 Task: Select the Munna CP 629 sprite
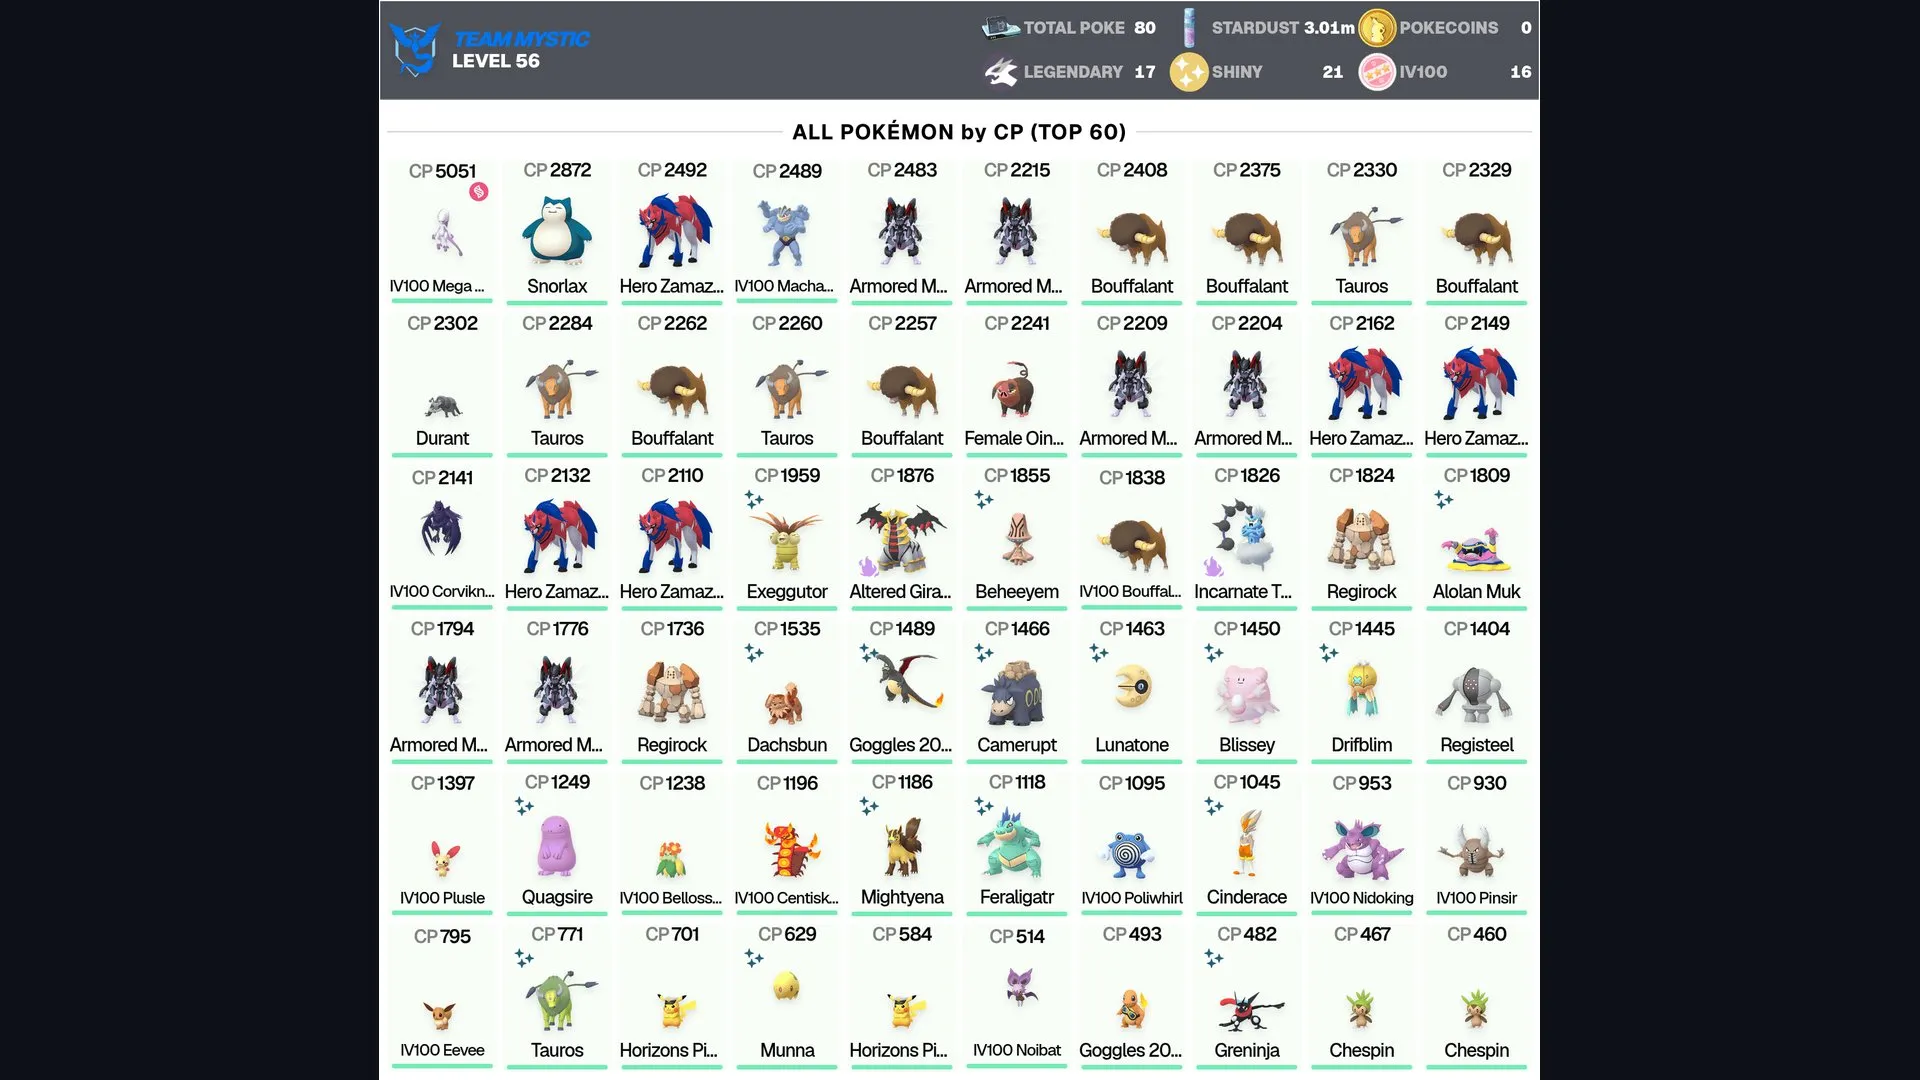point(787,986)
